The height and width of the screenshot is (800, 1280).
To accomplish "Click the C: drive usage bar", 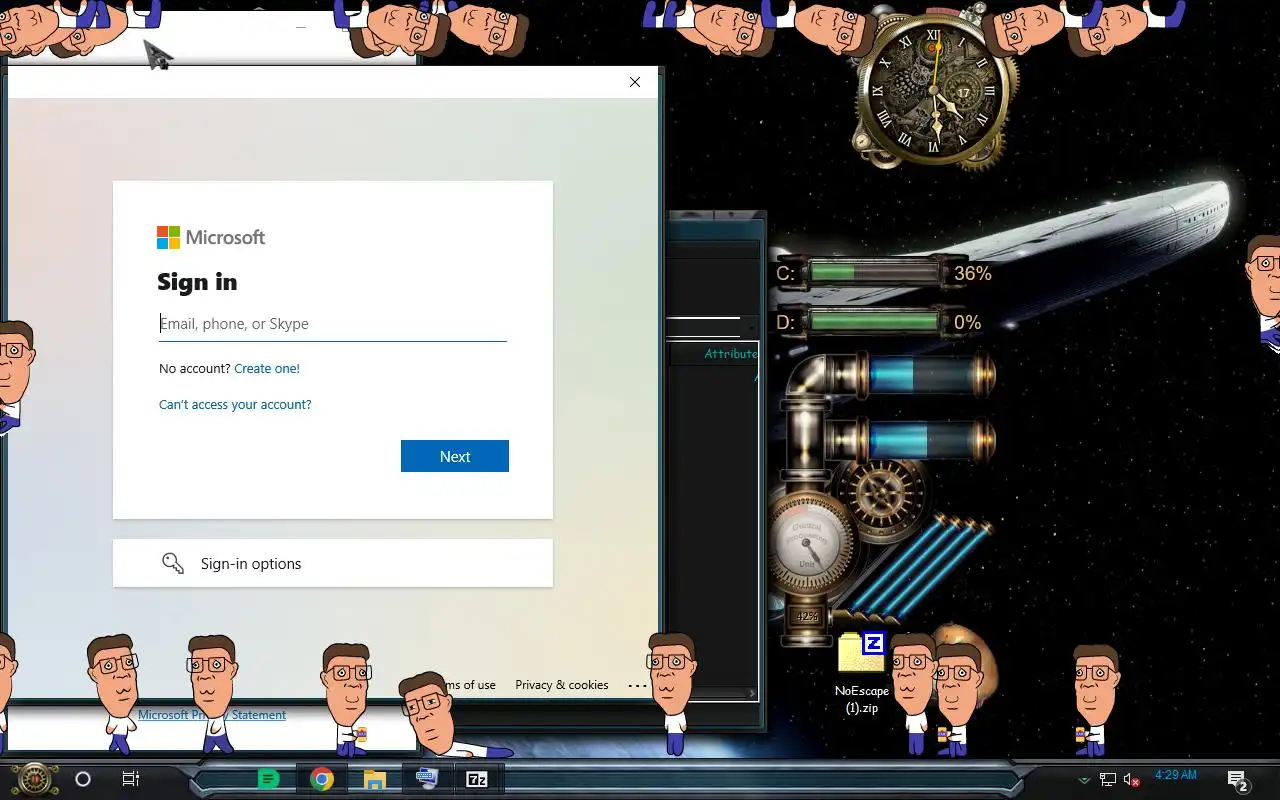I will (x=875, y=272).
